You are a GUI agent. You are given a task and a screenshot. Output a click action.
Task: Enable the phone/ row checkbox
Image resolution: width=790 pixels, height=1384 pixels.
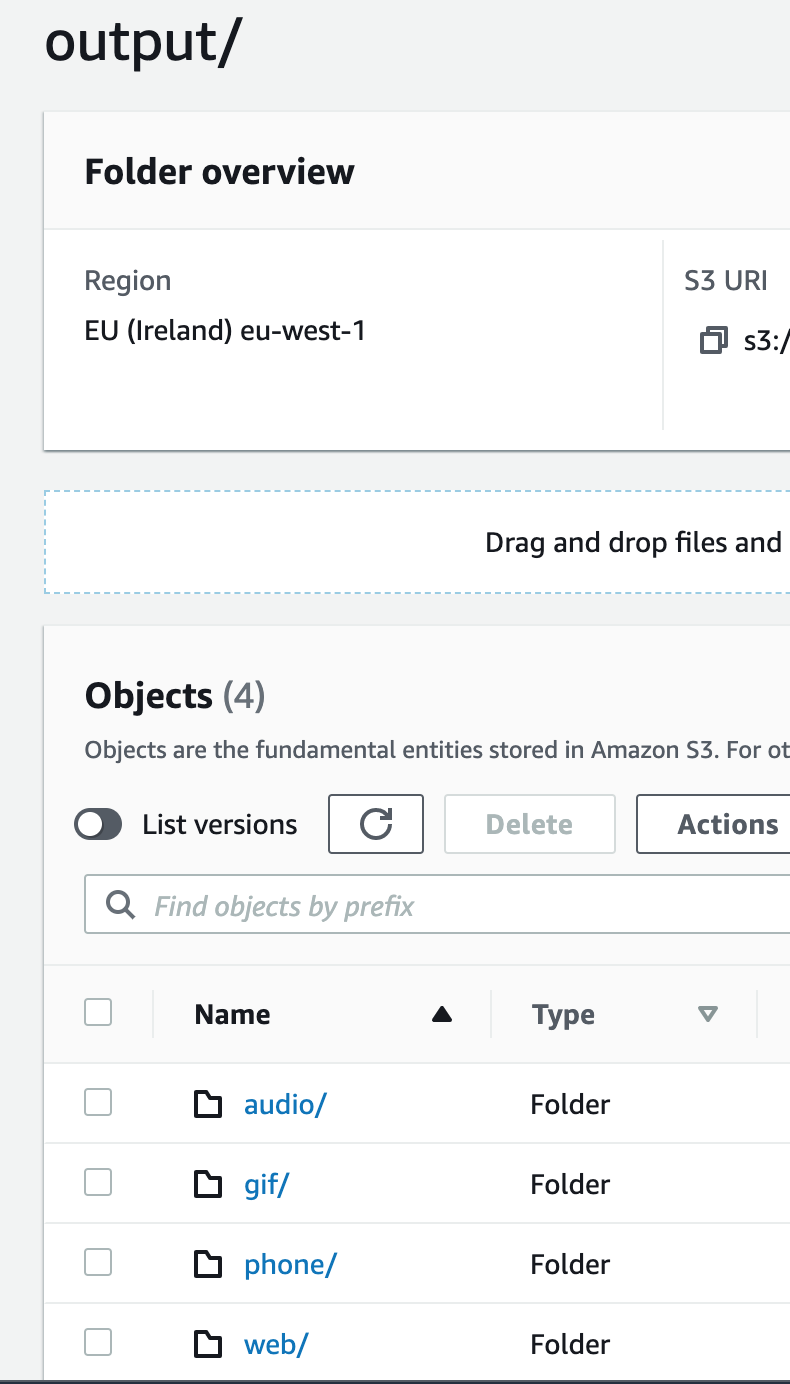click(x=98, y=1262)
